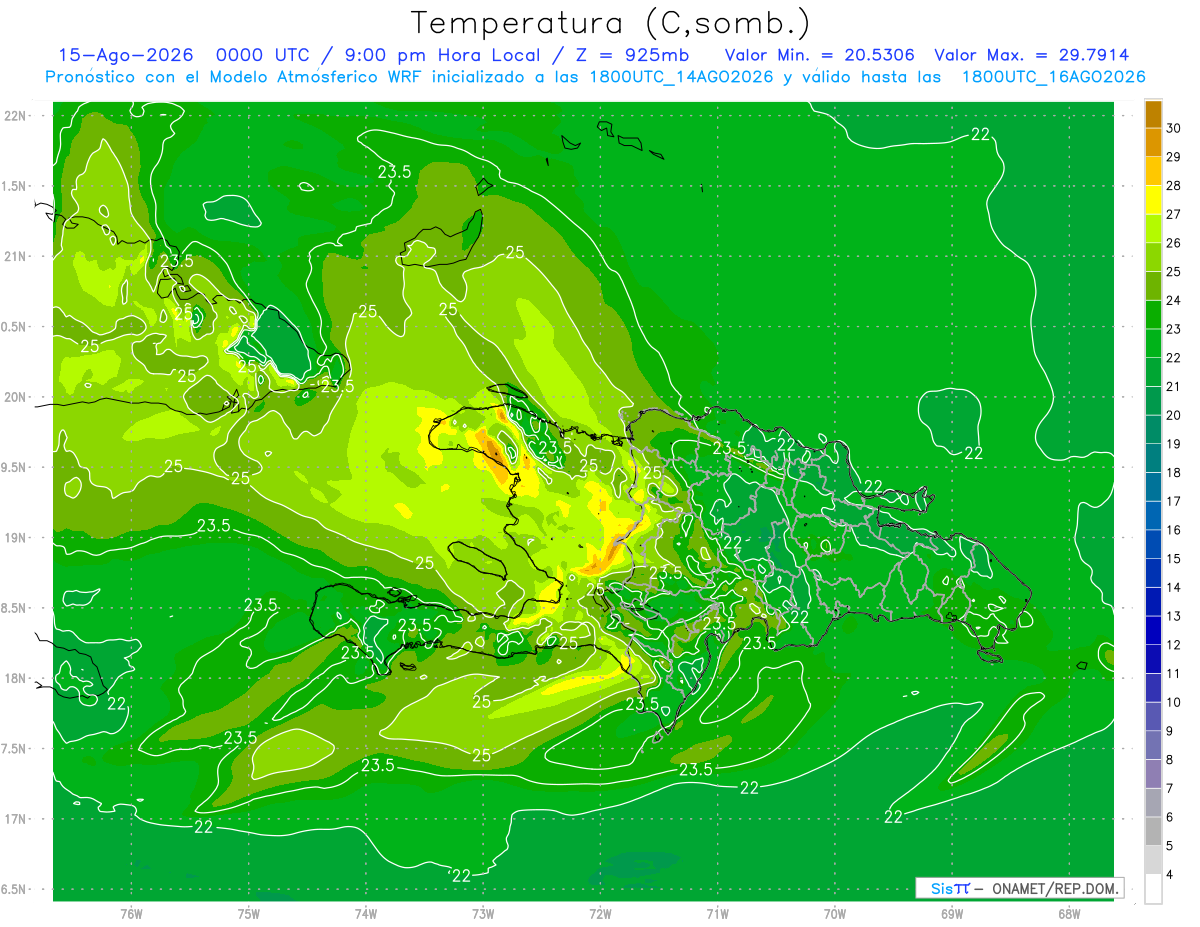Image resolution: width=1200 pixels, height=927 pixels.
Task: Click the "28" value on the color bar
Action: coord(1173,186)
